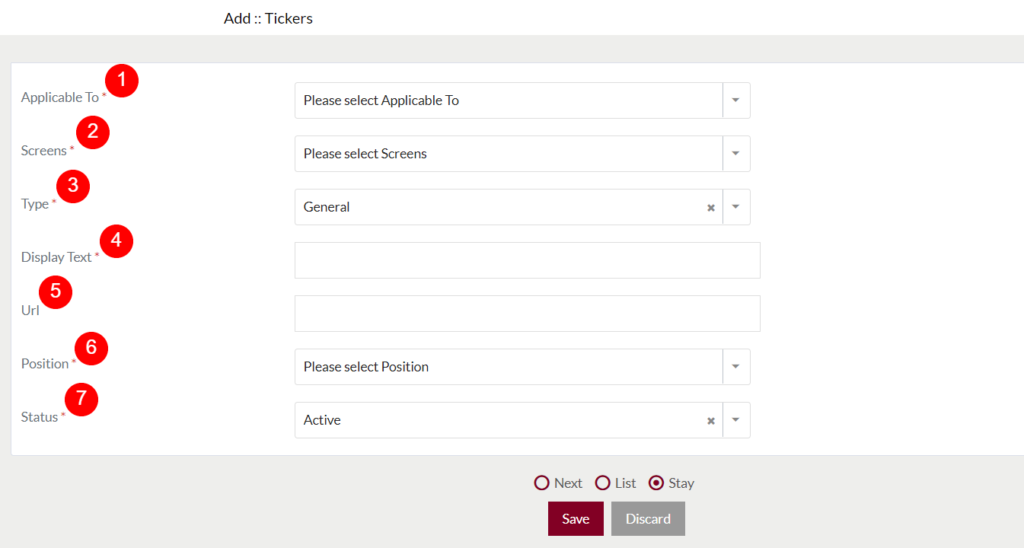1024x548 pixels.
Task: Select the Next radio option
Action: (x=541, y=483)
